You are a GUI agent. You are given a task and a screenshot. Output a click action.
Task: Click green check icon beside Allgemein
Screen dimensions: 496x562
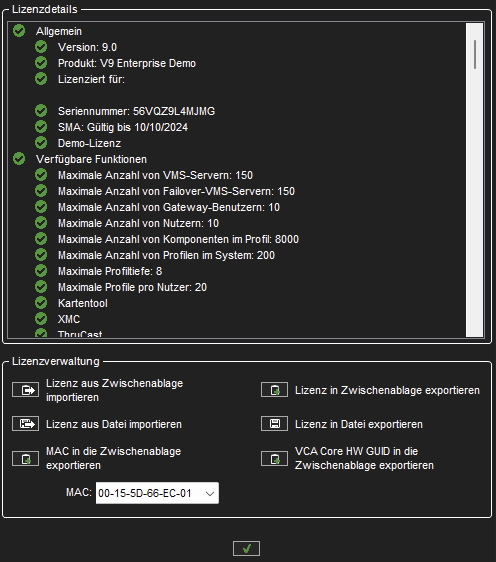tap(19, 31)
